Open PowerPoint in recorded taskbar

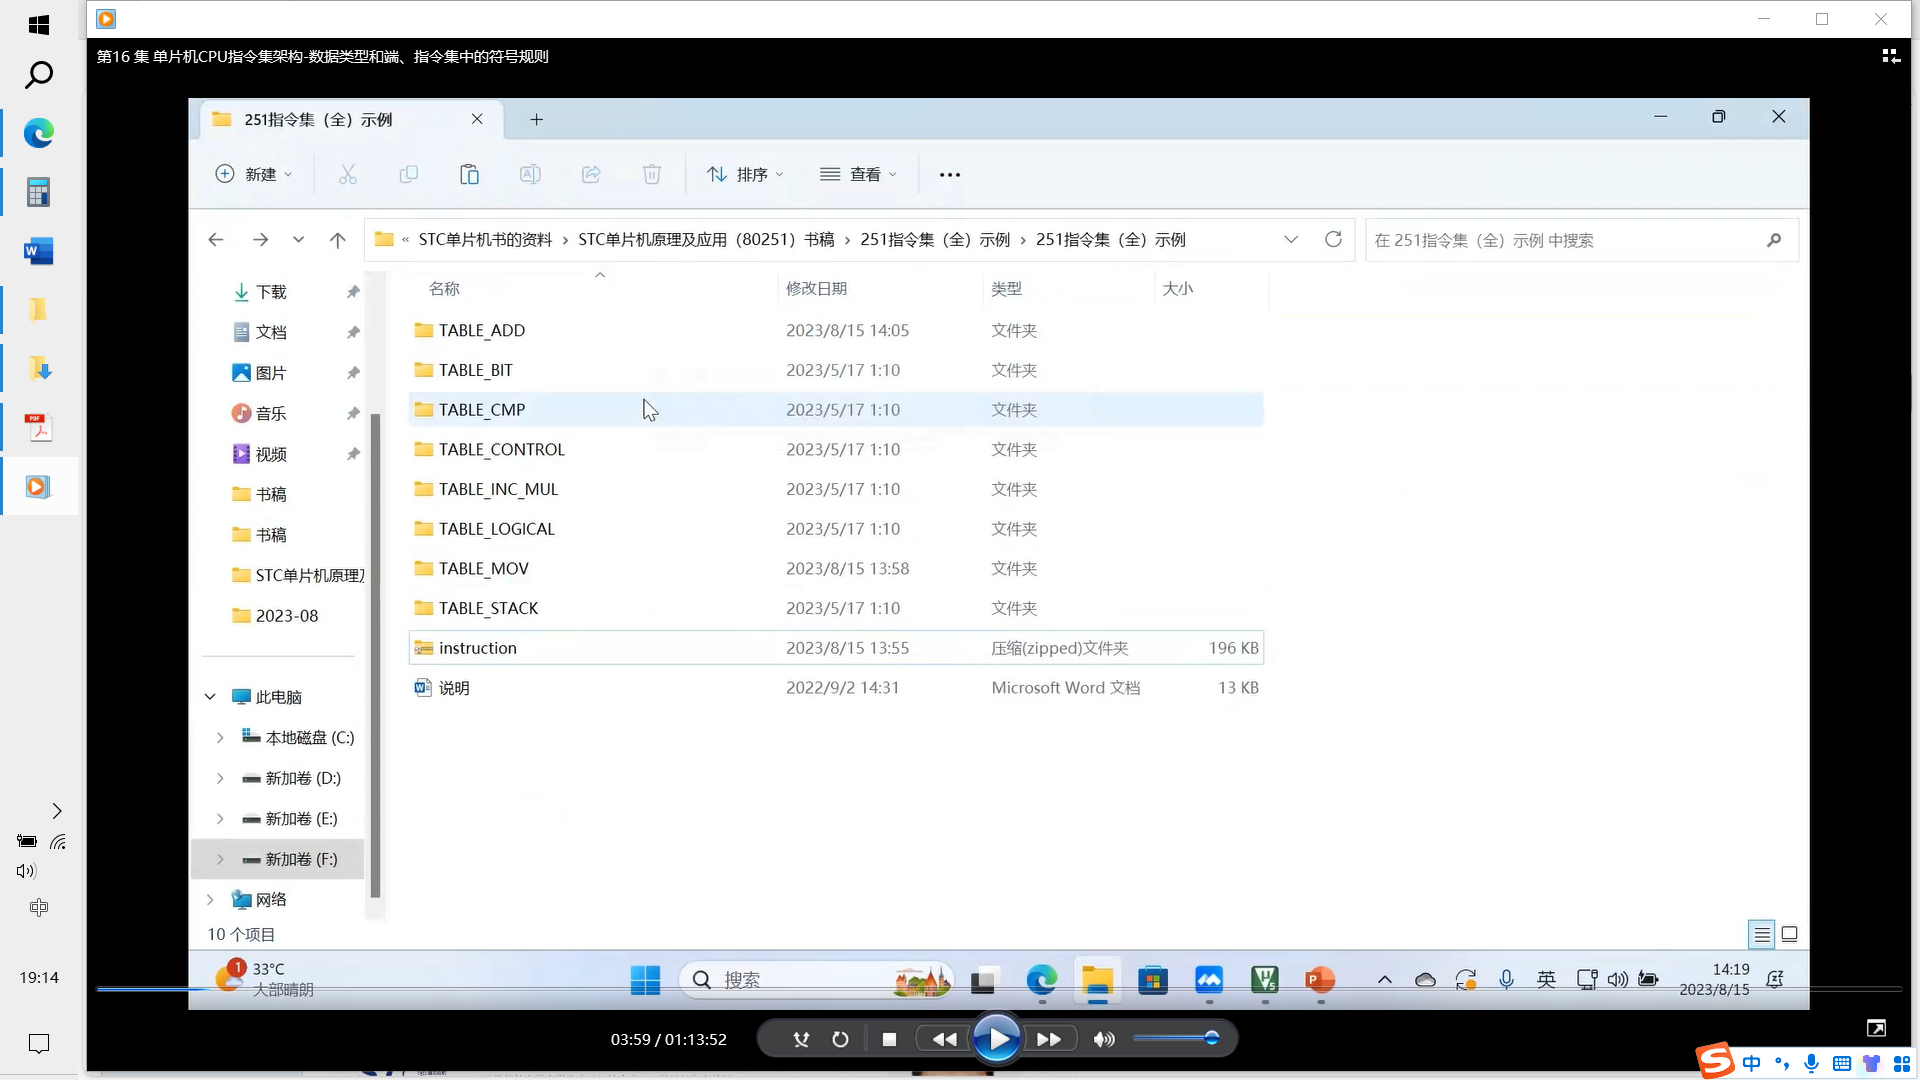coord(1320,980)
